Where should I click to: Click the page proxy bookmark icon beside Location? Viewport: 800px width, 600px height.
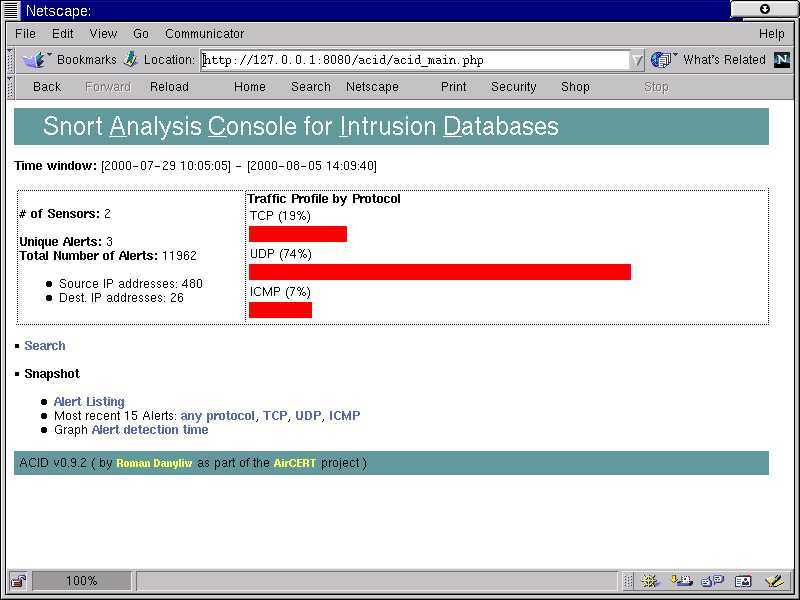pos(131,59)
